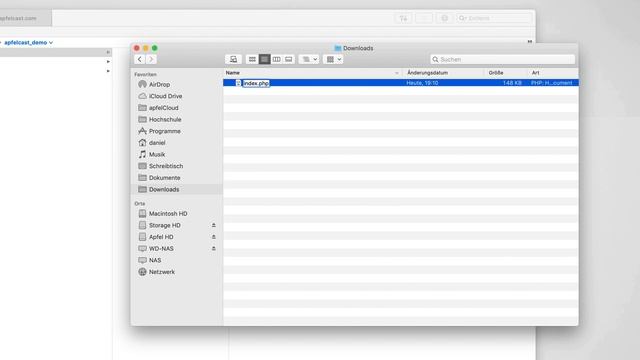Eject the Apfel HD volume
Screen dimensions: 640x360
pos(213,237)
